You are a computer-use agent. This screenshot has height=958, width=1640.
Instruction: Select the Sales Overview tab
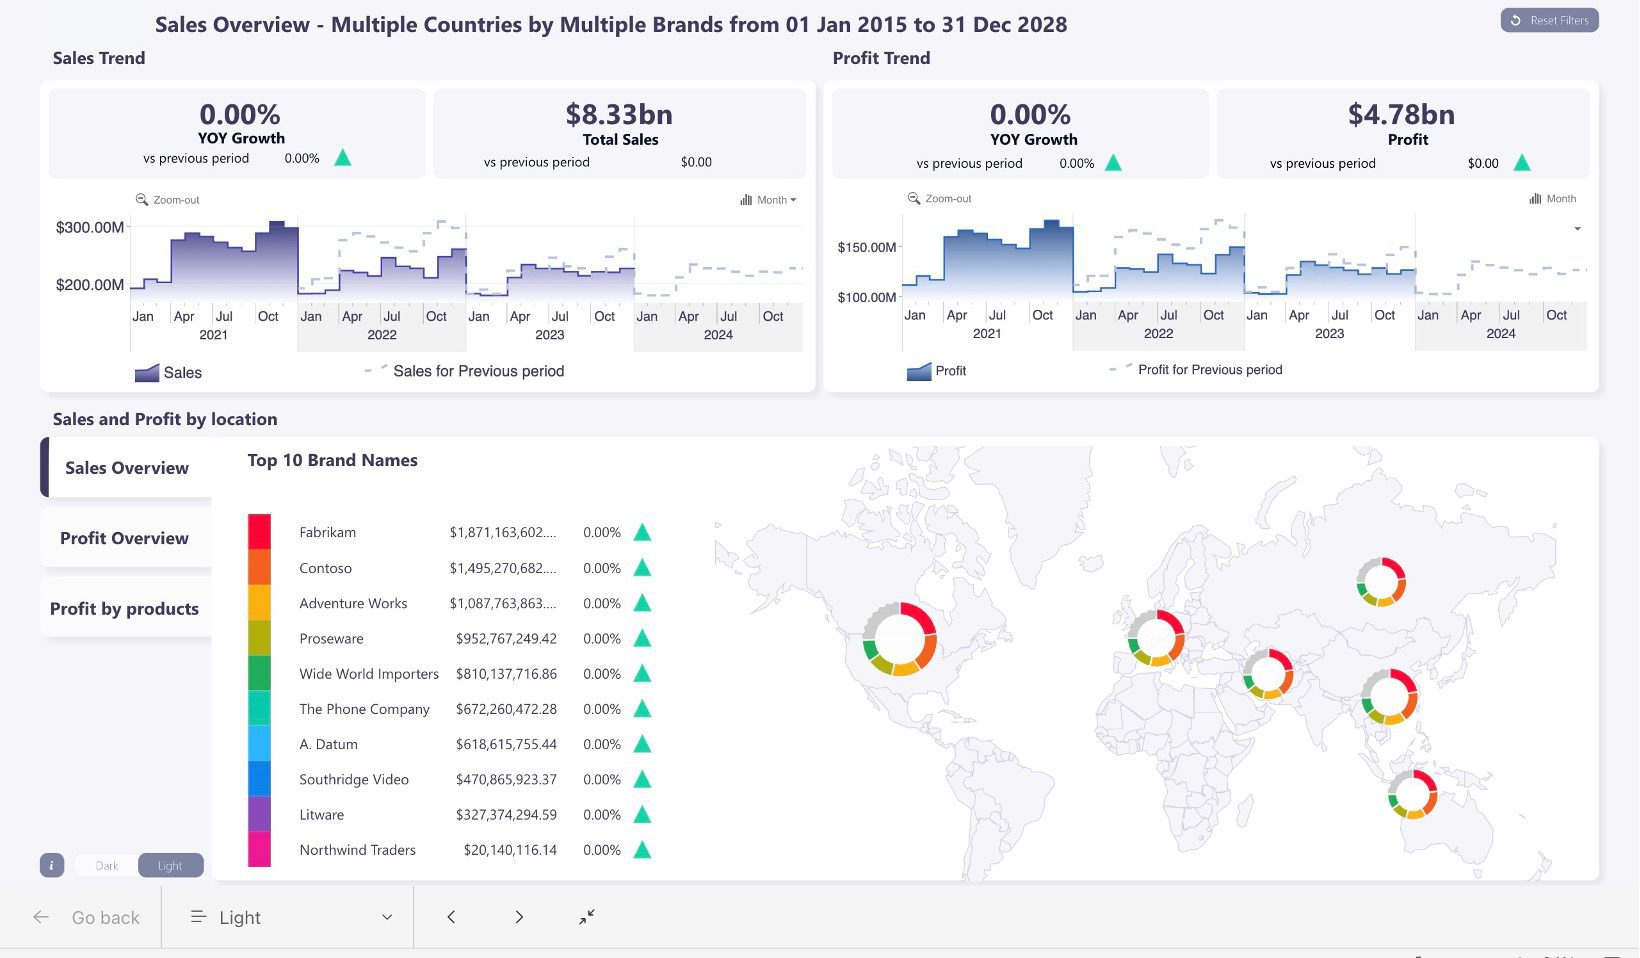[126, 467]
